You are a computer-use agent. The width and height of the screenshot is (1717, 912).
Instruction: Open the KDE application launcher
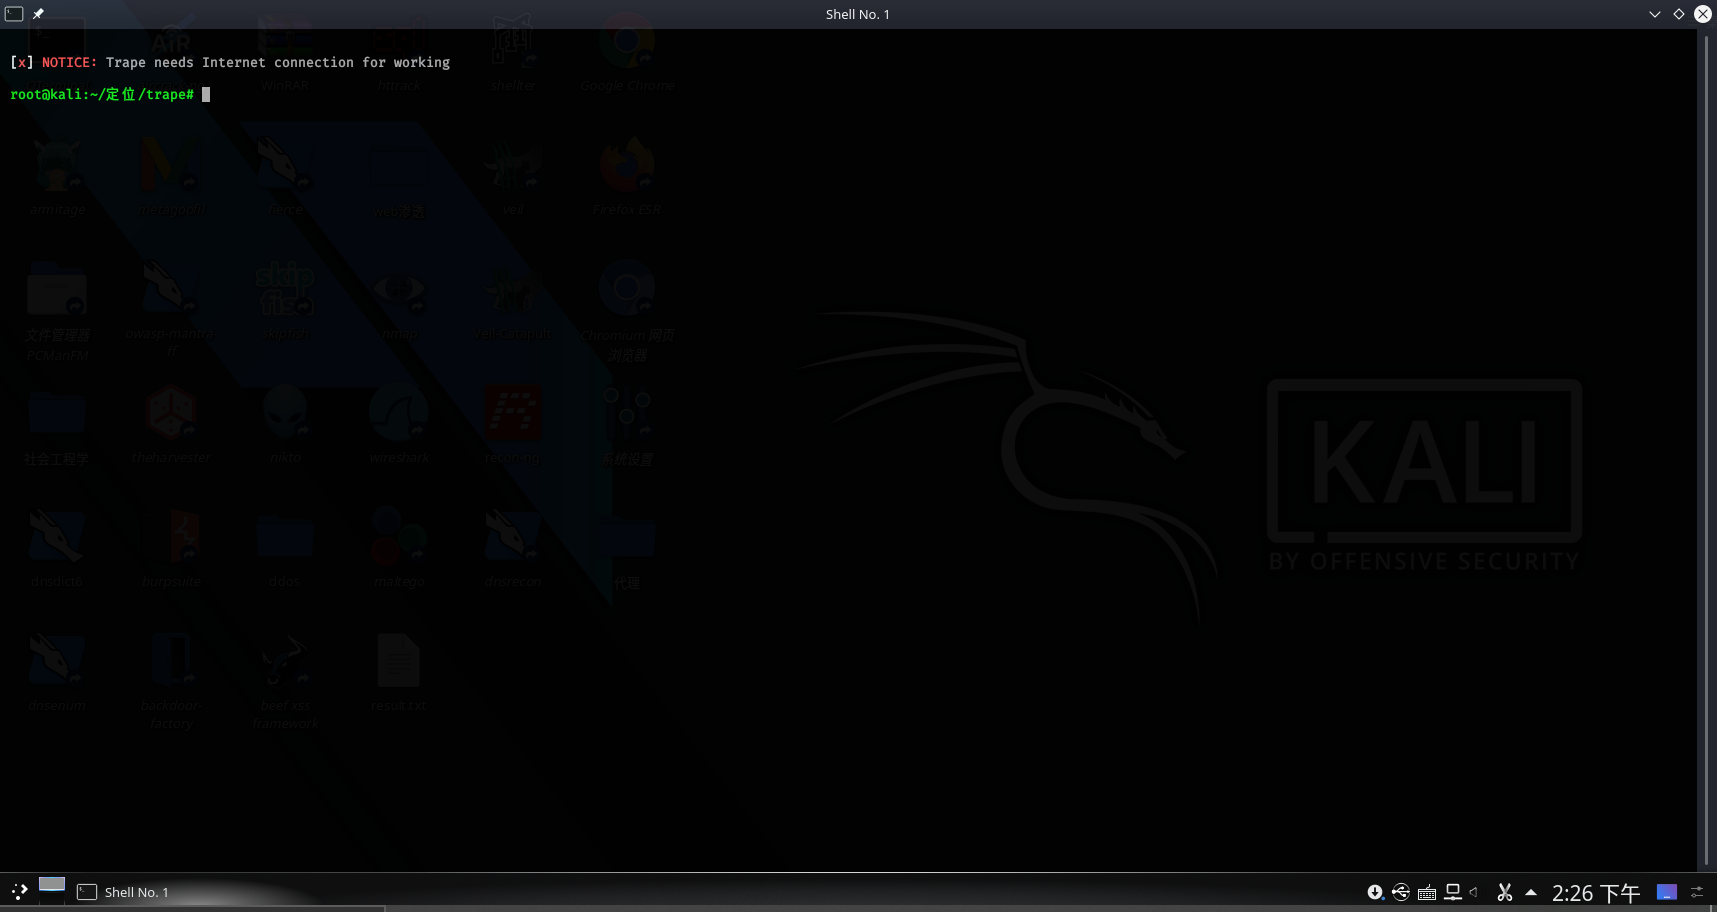[x=19, y=892]
